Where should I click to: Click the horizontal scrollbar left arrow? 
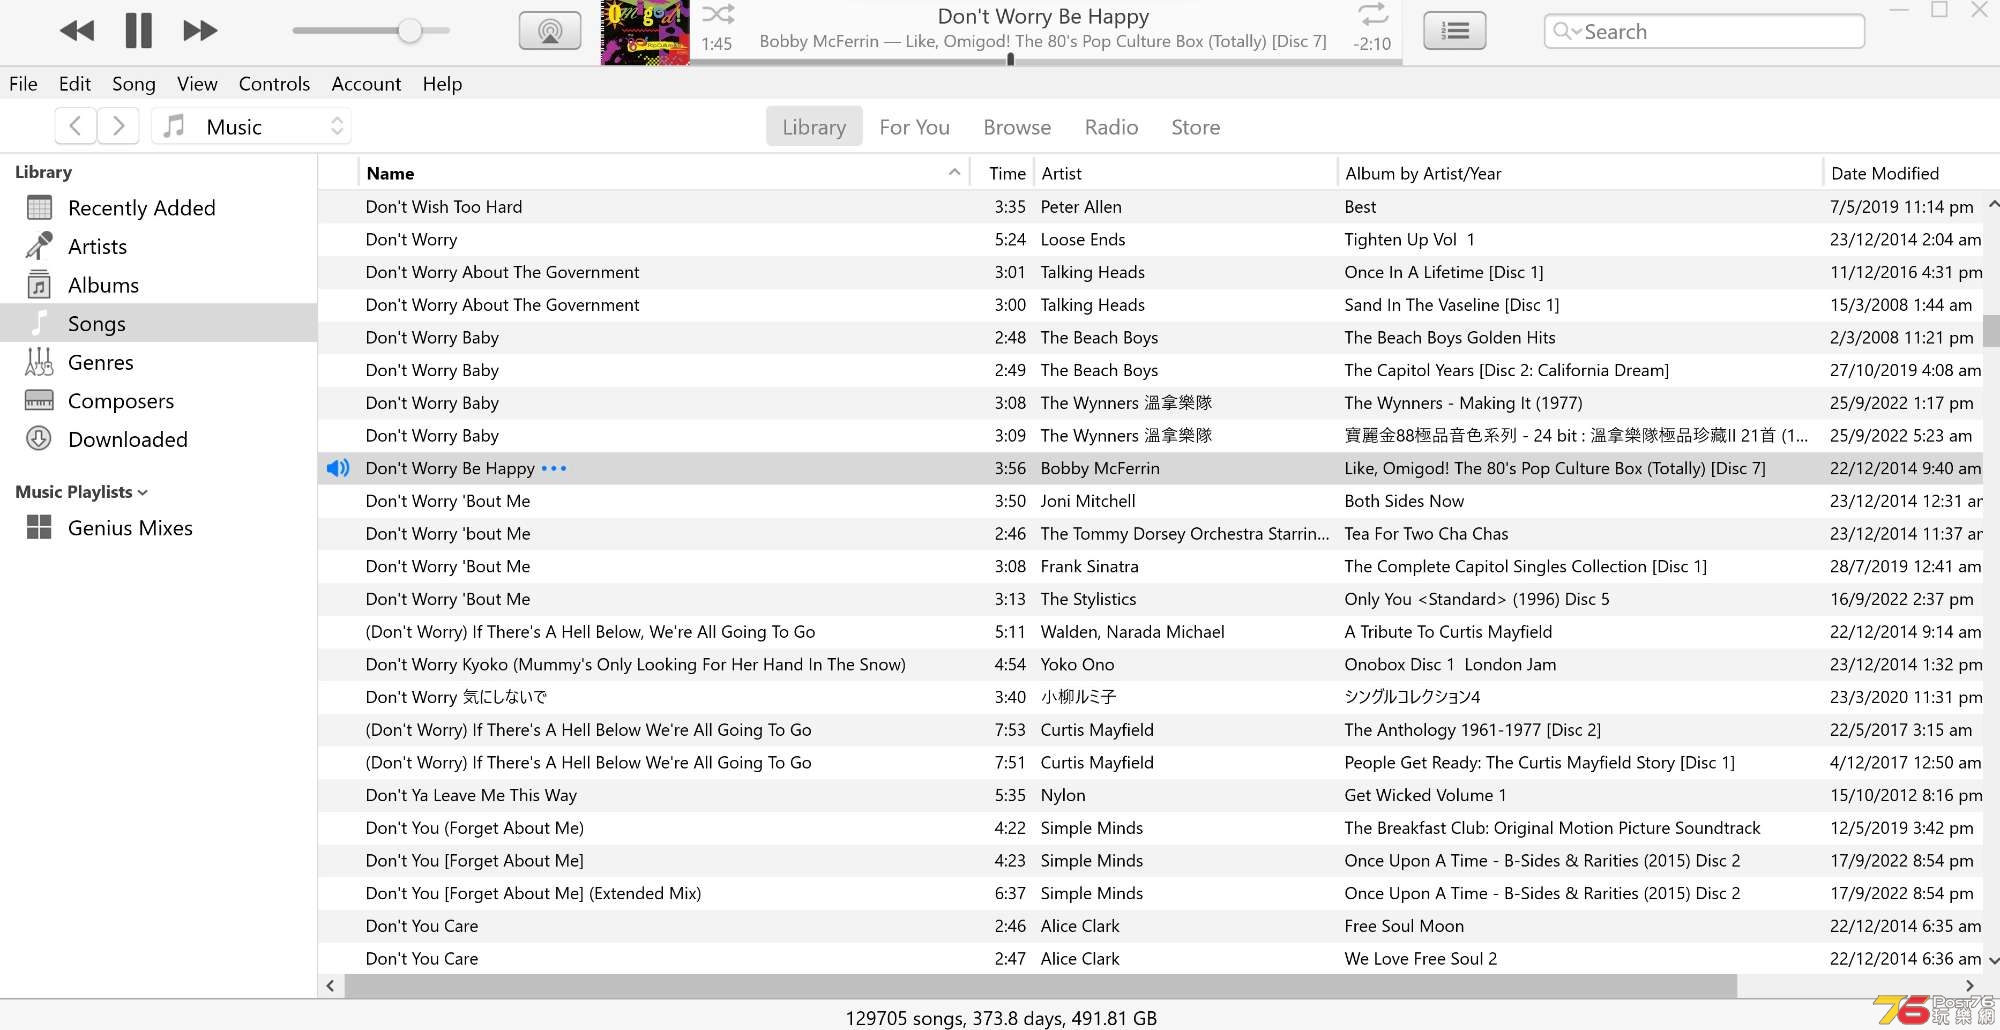[330, 986]
